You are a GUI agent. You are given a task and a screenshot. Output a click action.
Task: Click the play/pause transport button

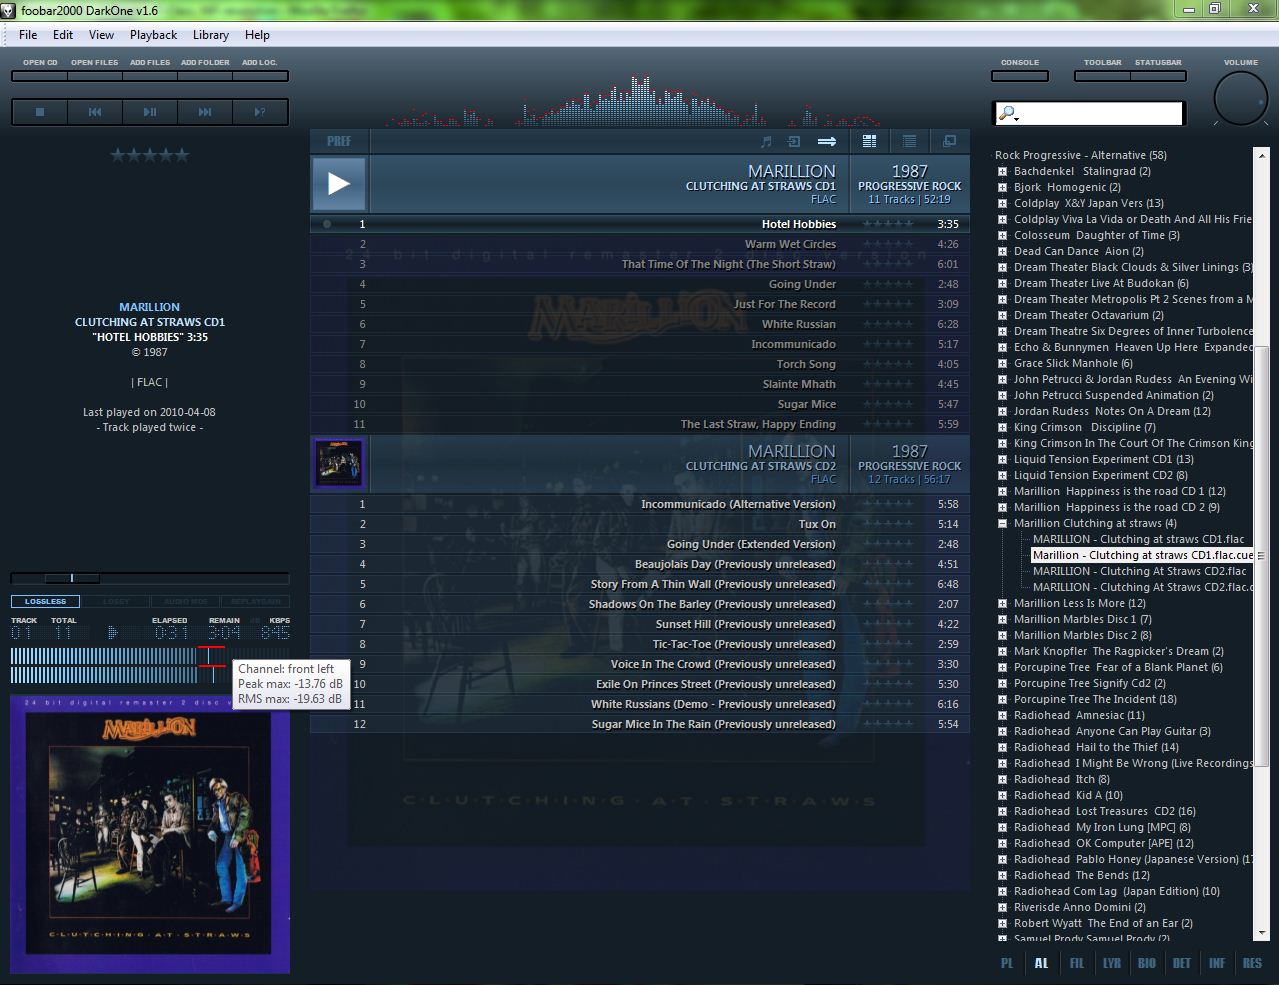pos(150,112)
